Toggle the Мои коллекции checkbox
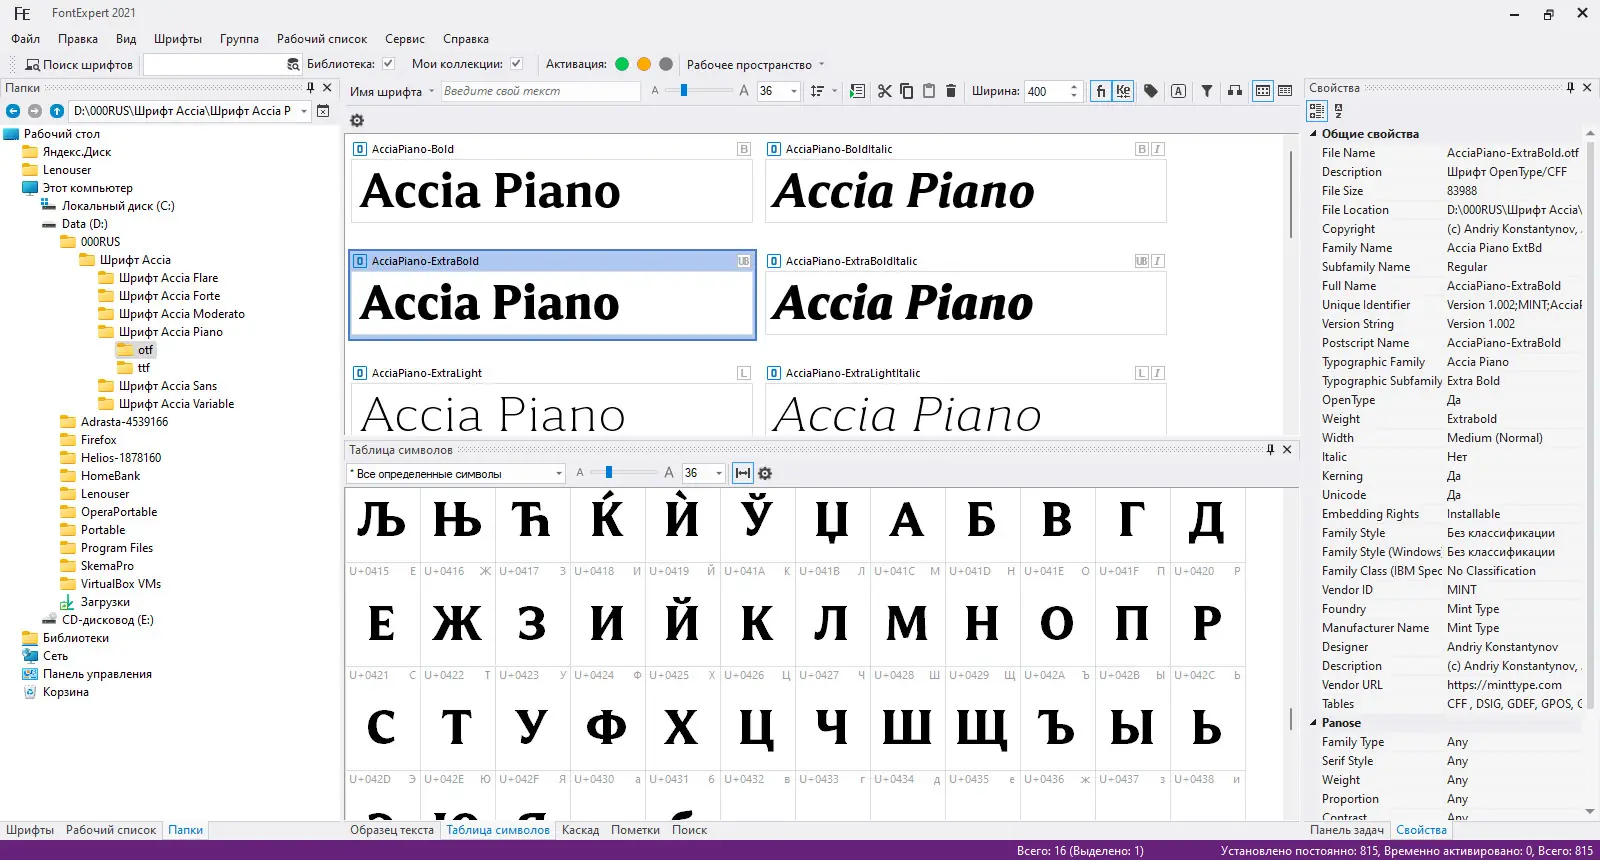 516,64
